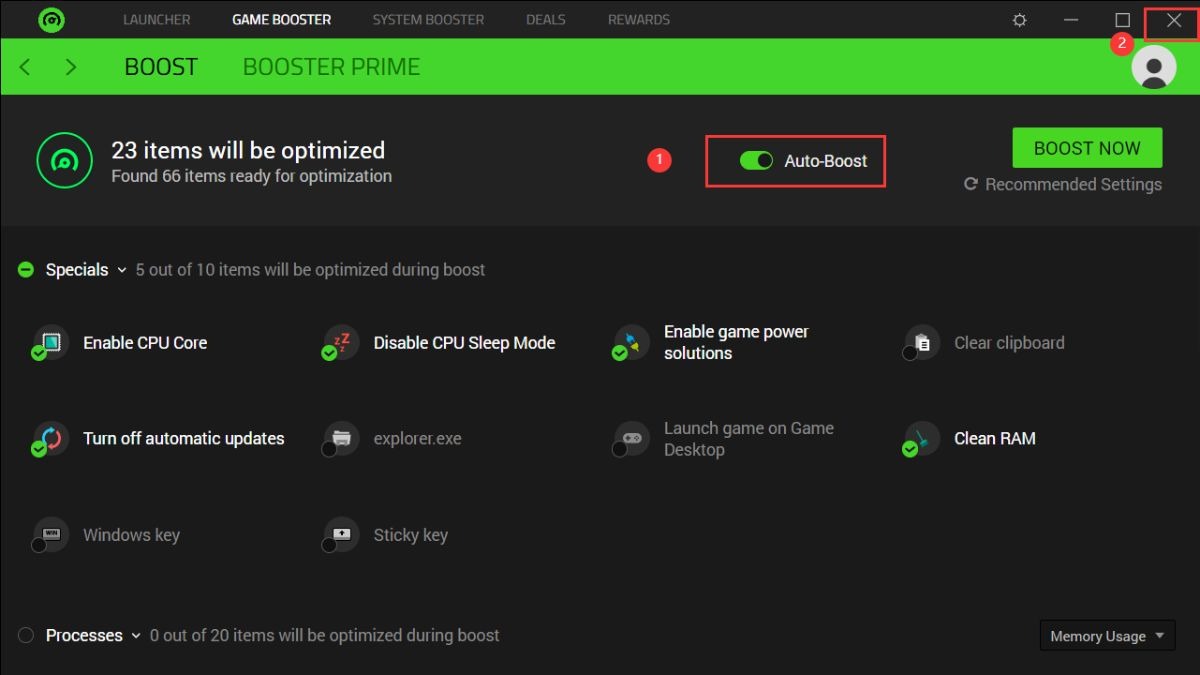This screenshot has height=675, width=1200.
Task: Select the GAME BOOSTER tab
Action: click(282, 19)
